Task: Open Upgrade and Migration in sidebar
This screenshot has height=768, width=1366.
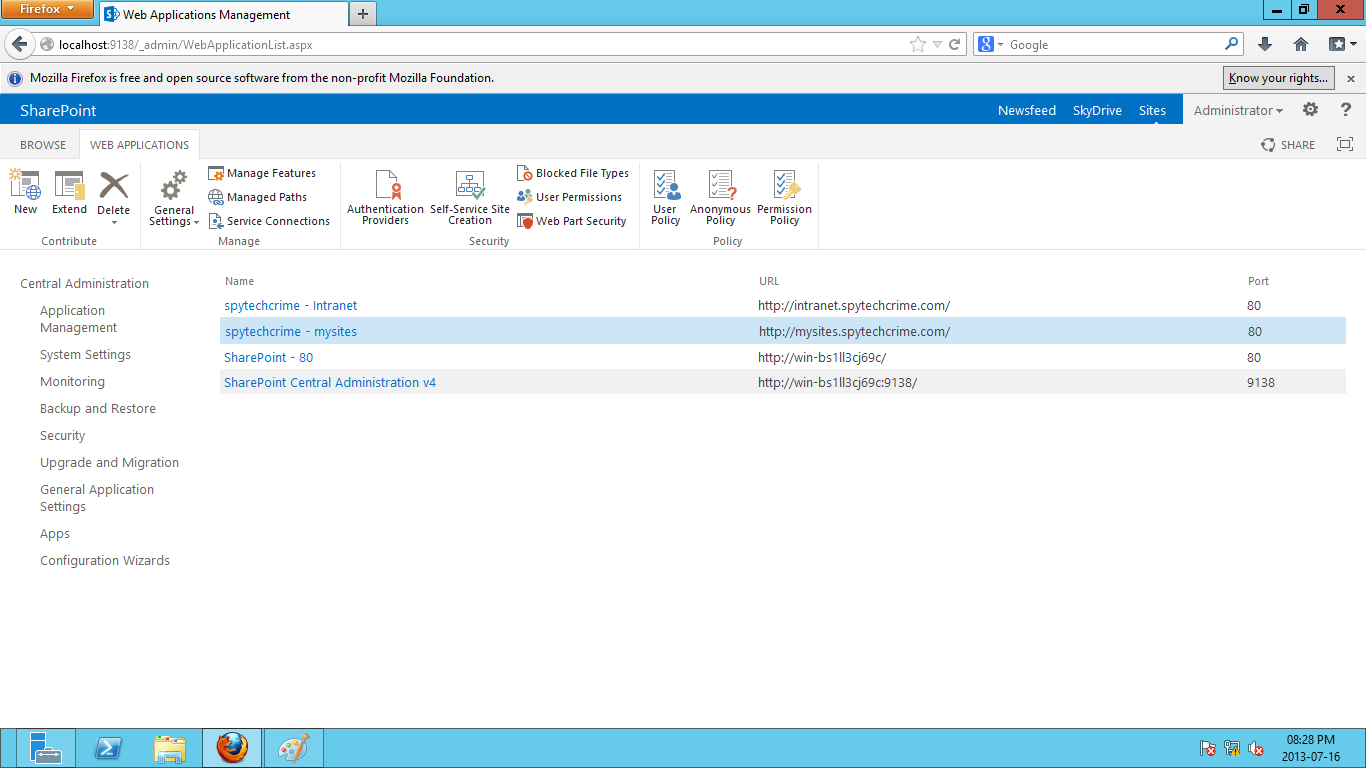Action: (110, 462)
